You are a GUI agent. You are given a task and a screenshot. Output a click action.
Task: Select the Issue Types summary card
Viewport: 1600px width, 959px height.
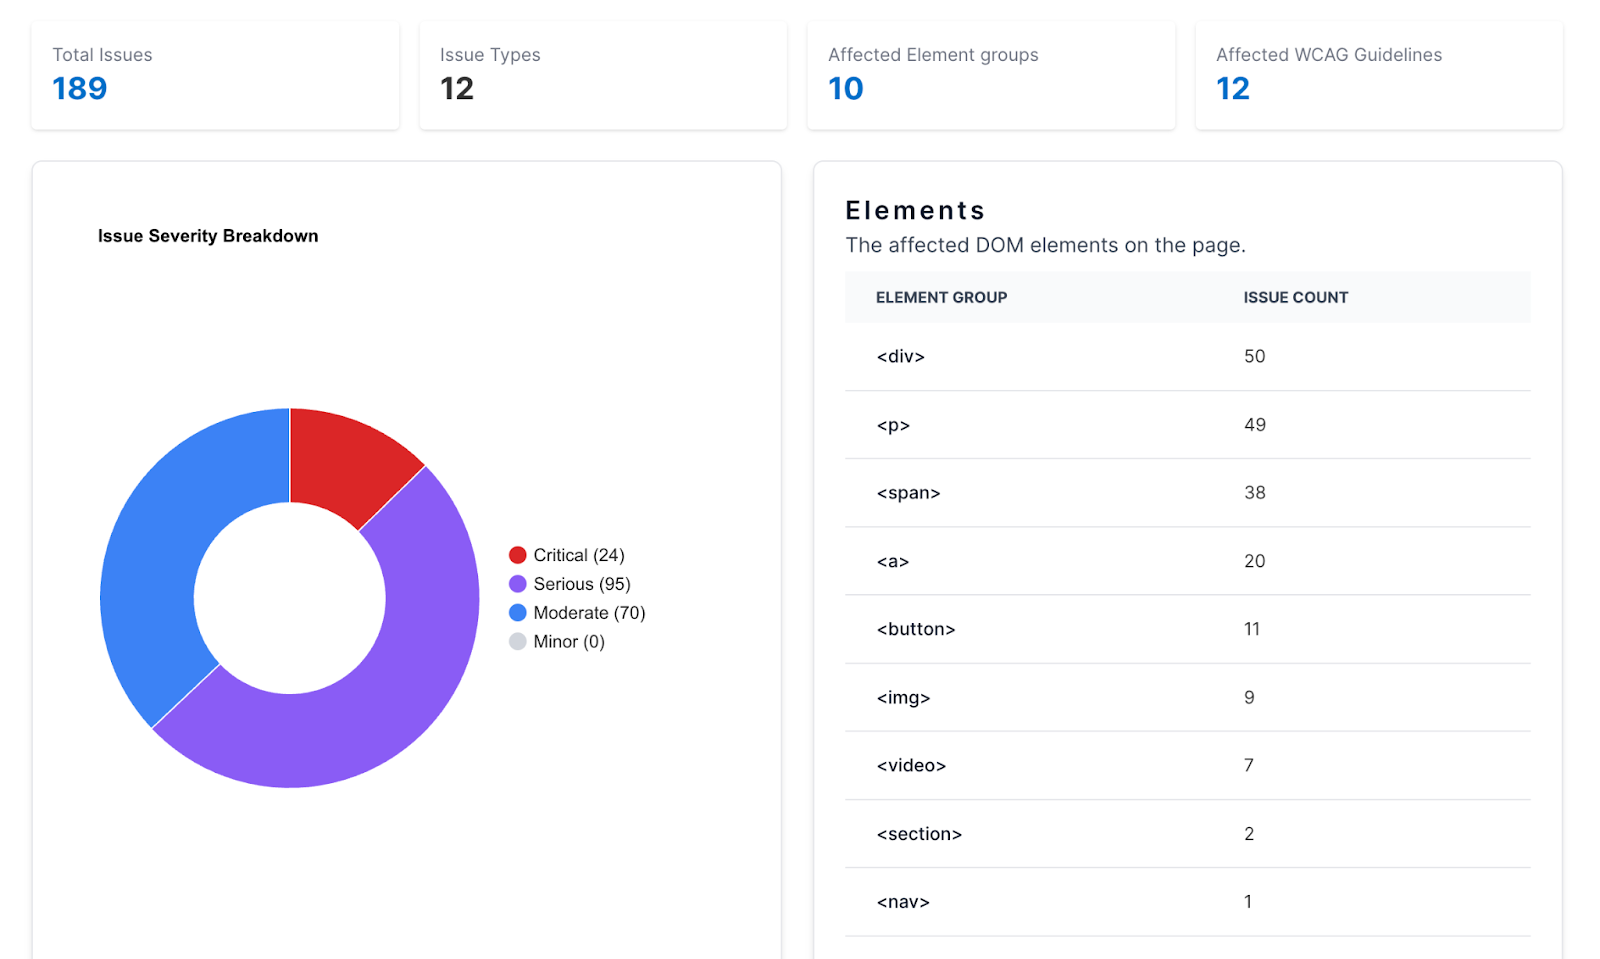[602, 75]
